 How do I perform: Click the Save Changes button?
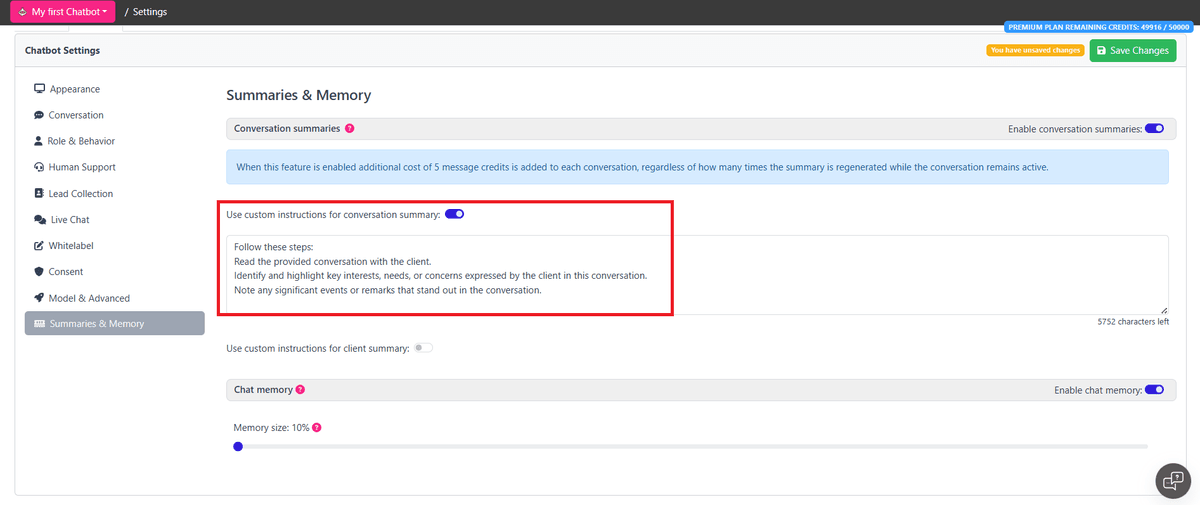pyautogui.click(x=1132, y=50)
